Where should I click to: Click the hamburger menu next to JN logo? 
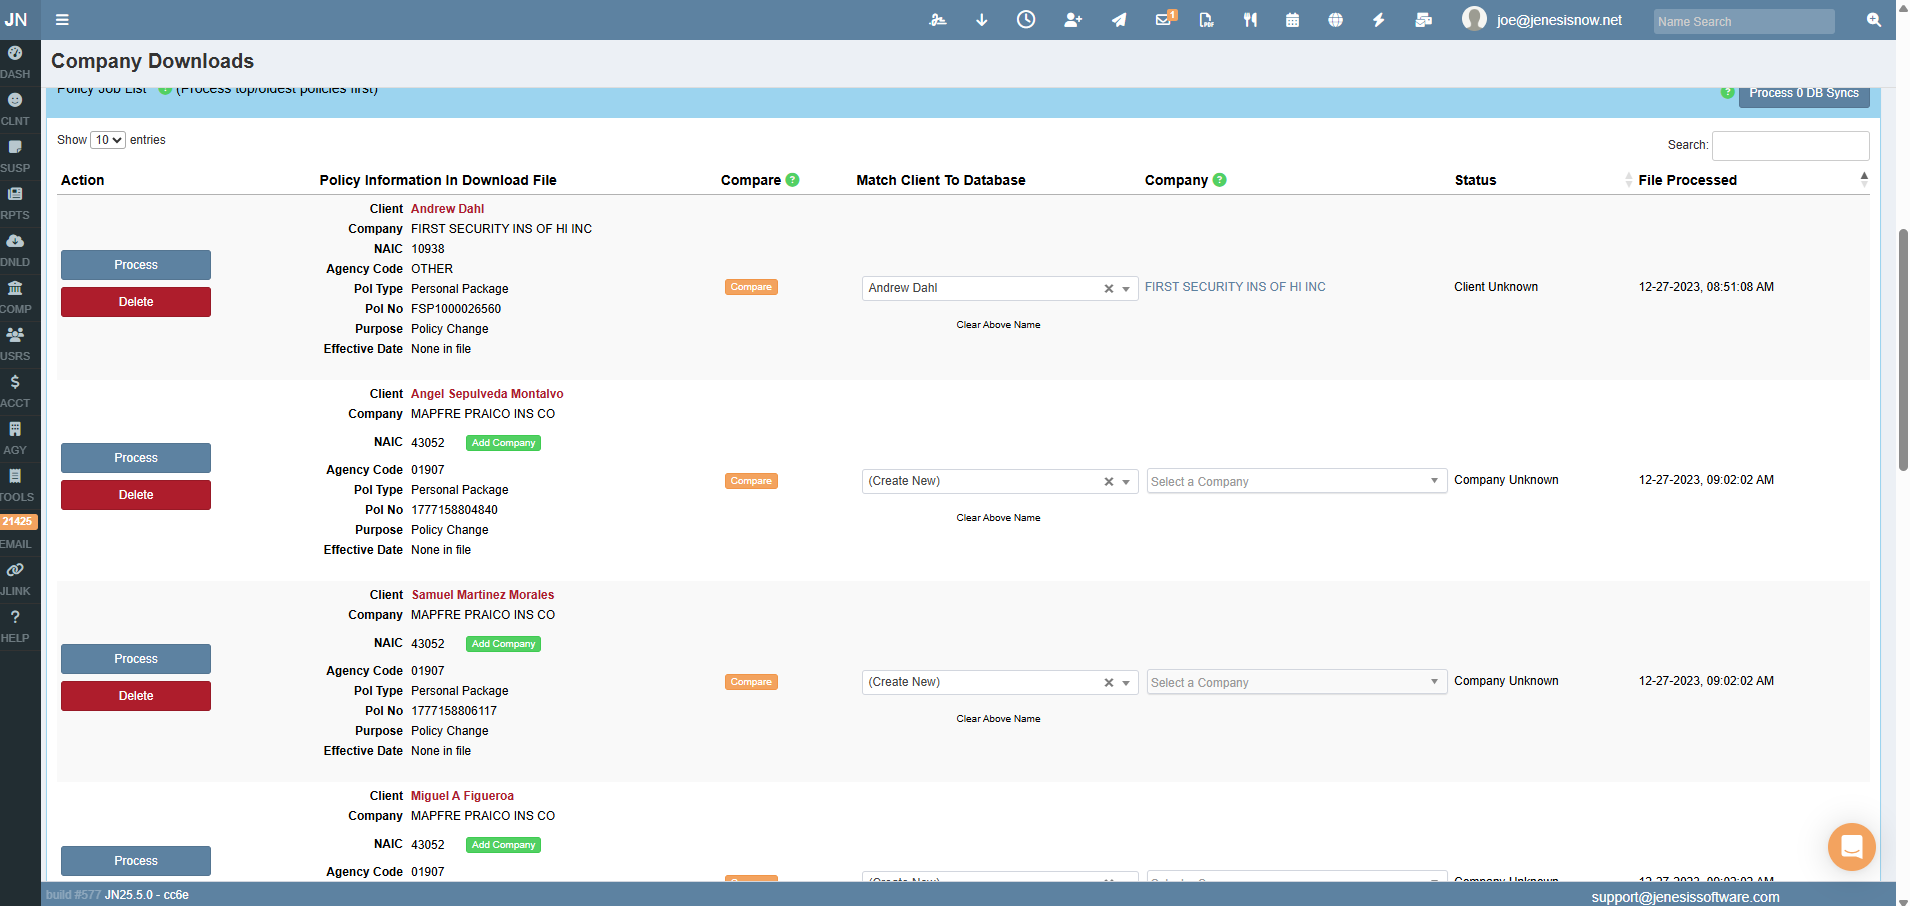click(x=62, y=19)
